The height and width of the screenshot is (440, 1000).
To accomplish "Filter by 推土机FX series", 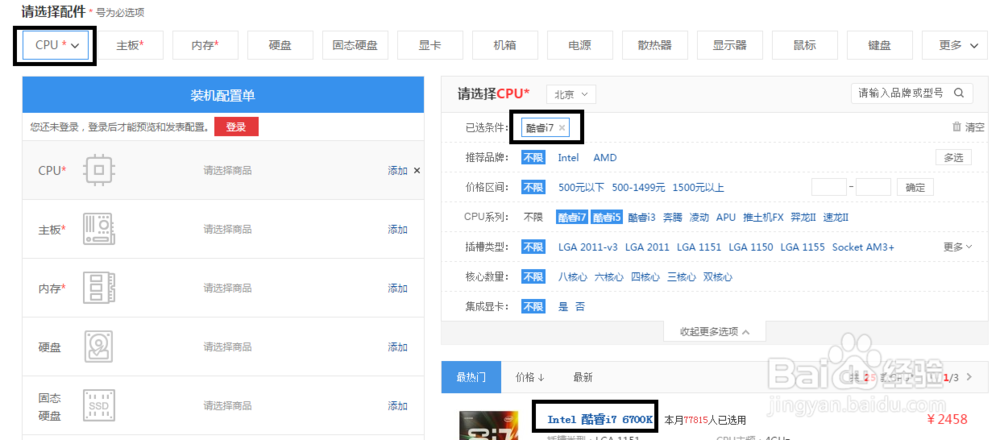I will (x=763, y=217).
